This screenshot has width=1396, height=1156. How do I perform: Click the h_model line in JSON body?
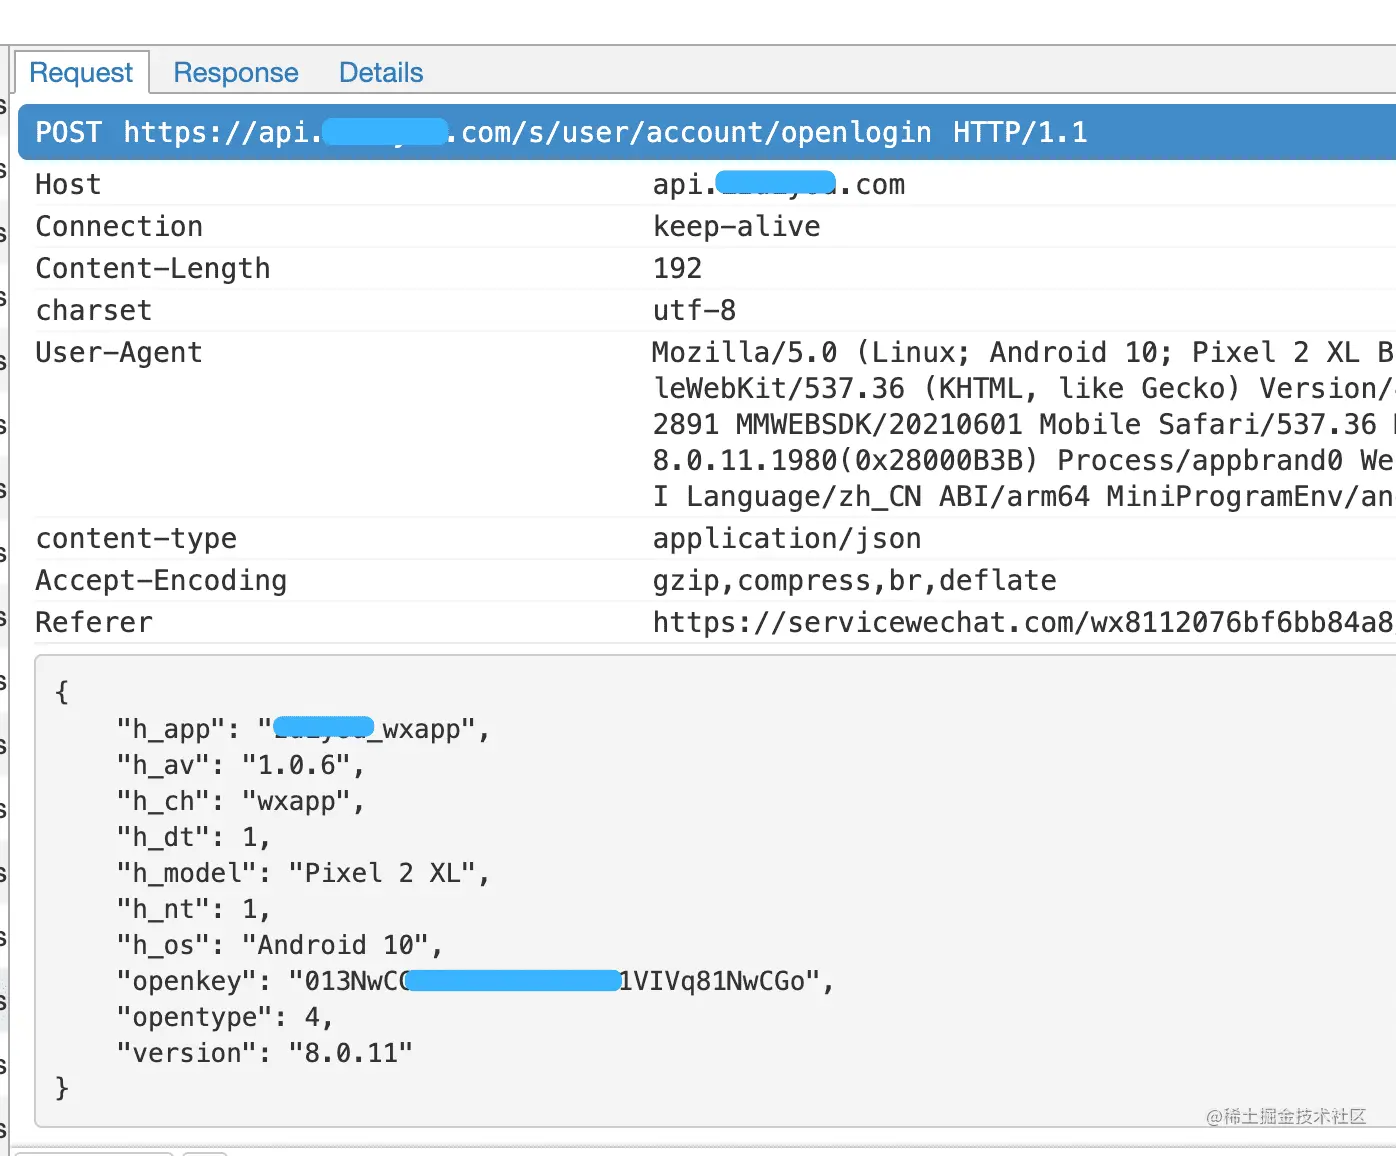click(x=302, y=874)
